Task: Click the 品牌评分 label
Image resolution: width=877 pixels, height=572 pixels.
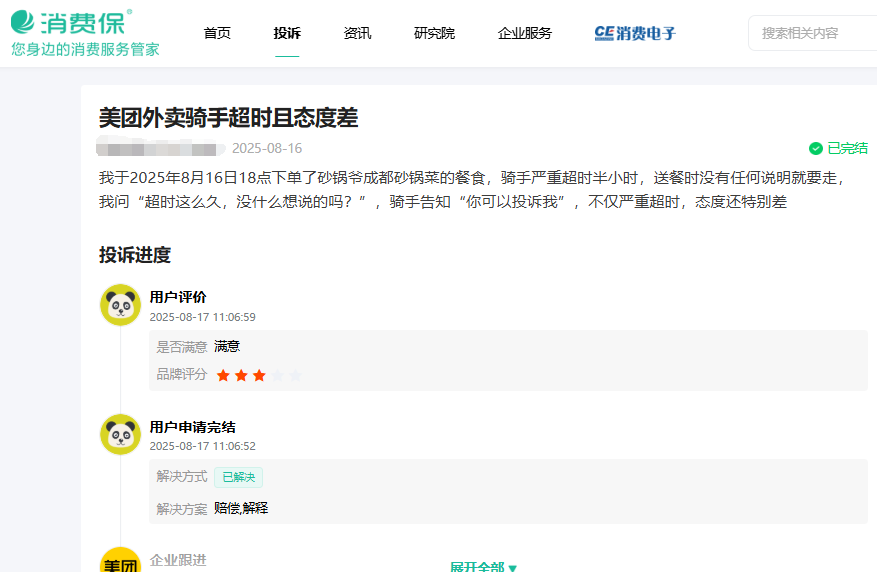Action: tap(182, 374)
